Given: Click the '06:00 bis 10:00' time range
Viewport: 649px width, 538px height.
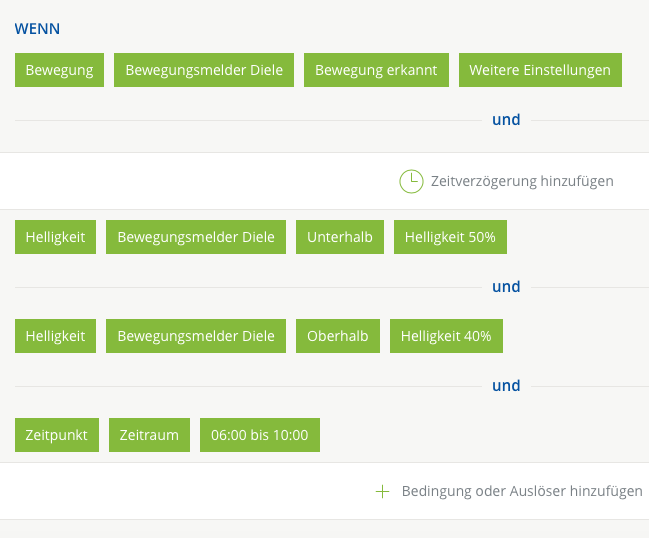Looking at the screenshot, I should coord(259,435).
